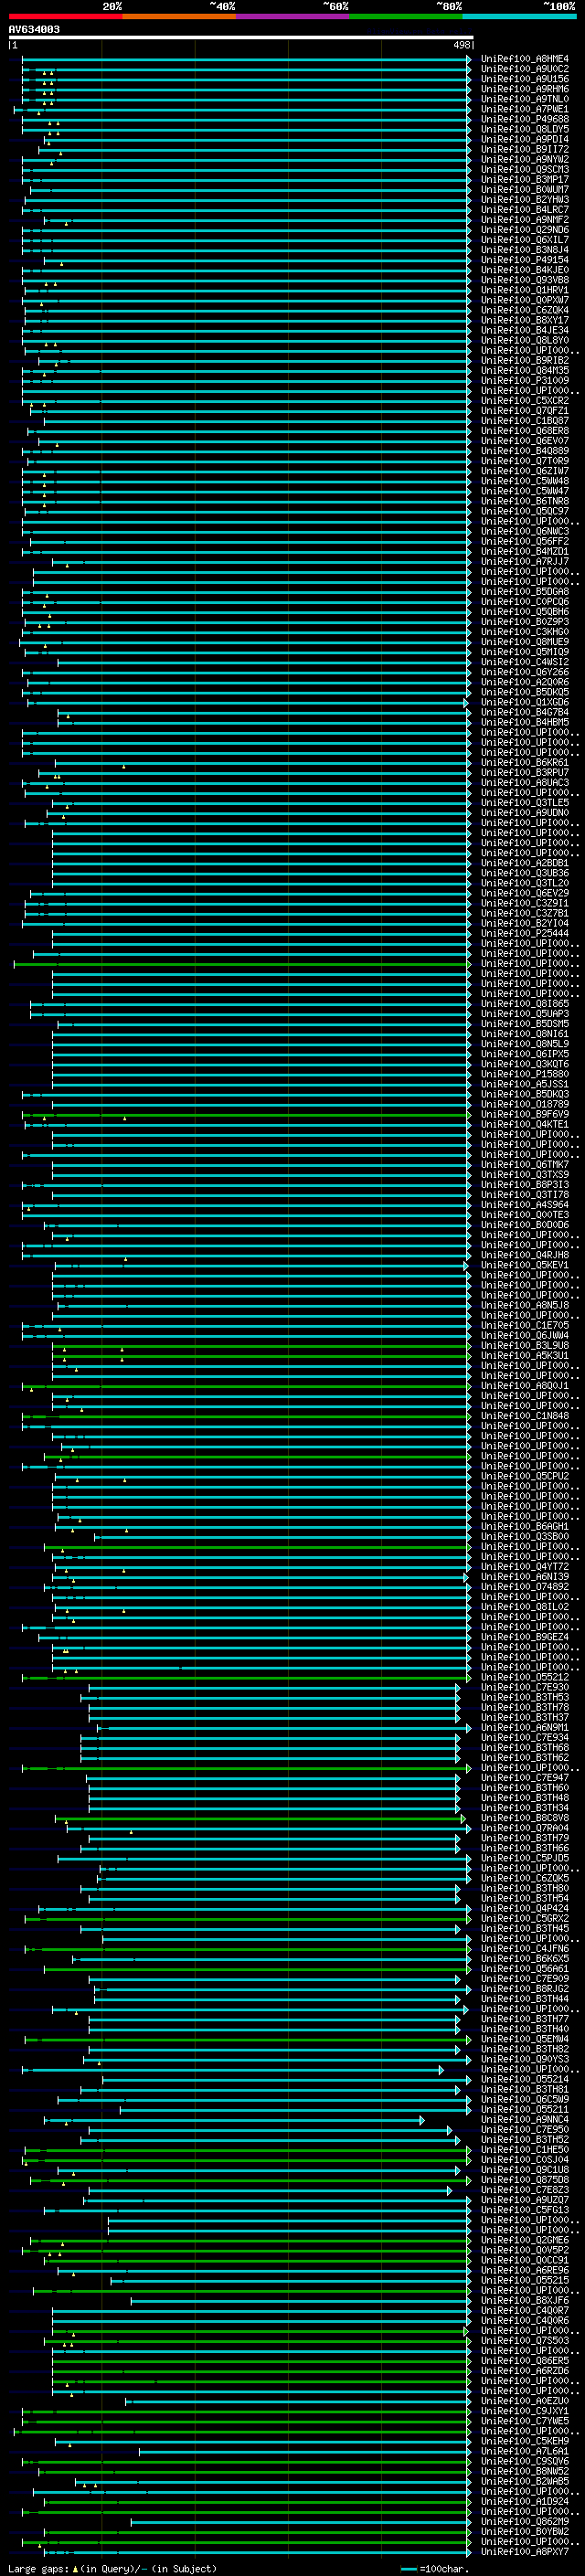The width and height of the screenshot is (585, 2576).
Task: Open hit UniRef100_A9U0C2
Action: click(x=525, y=69)
